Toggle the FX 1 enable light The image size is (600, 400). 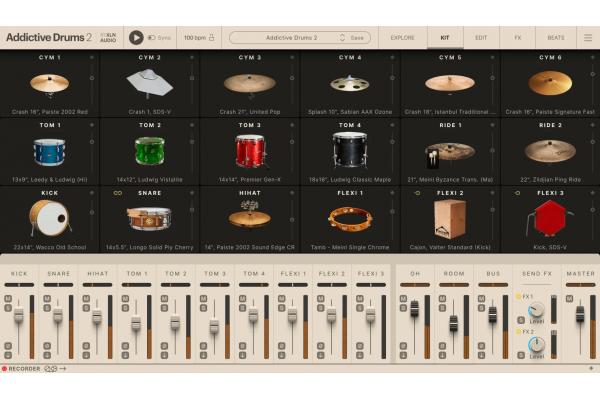click(x=518, y=296)
